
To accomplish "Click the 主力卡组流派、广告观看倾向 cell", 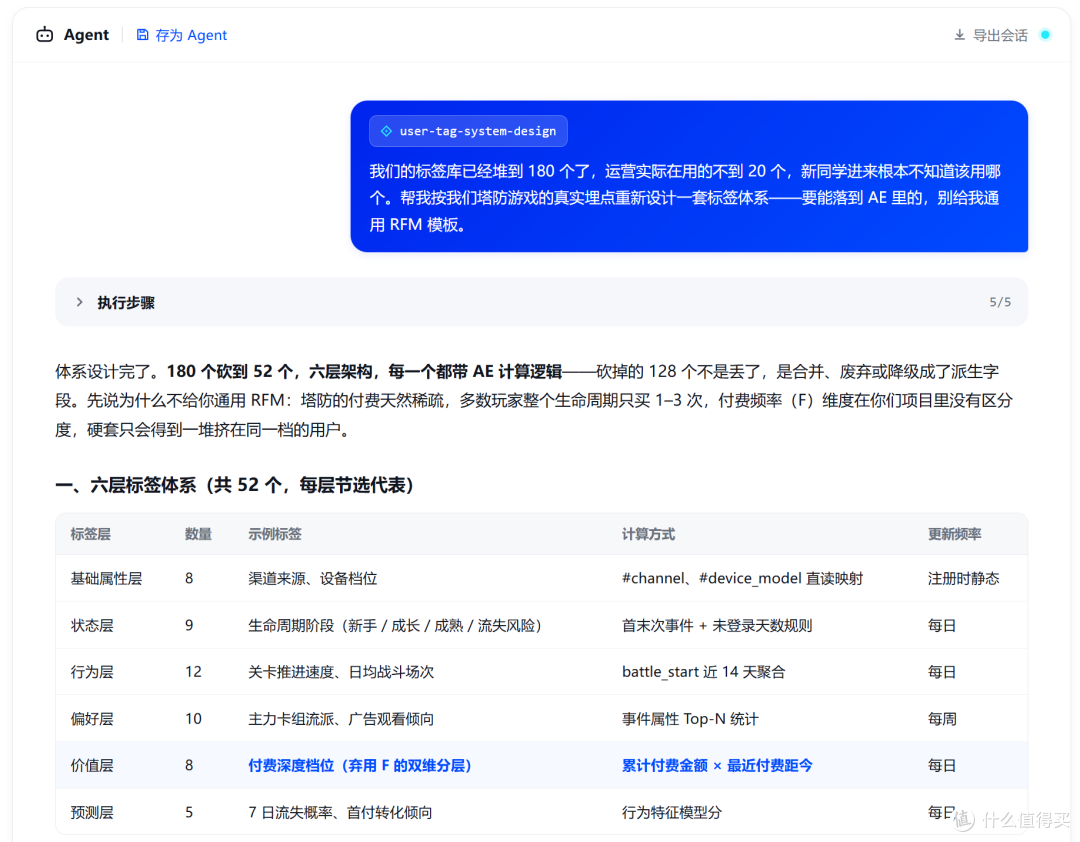I will (341, 719).
